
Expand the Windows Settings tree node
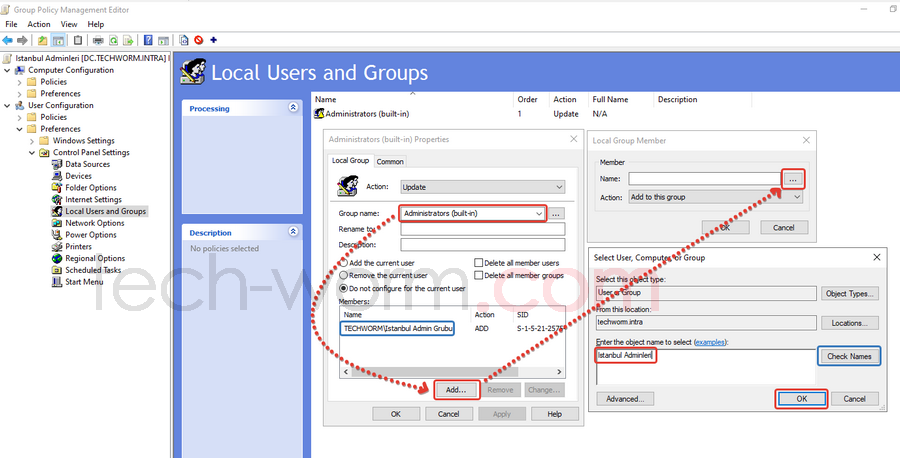pyautogui.click(x=31, y=141)
